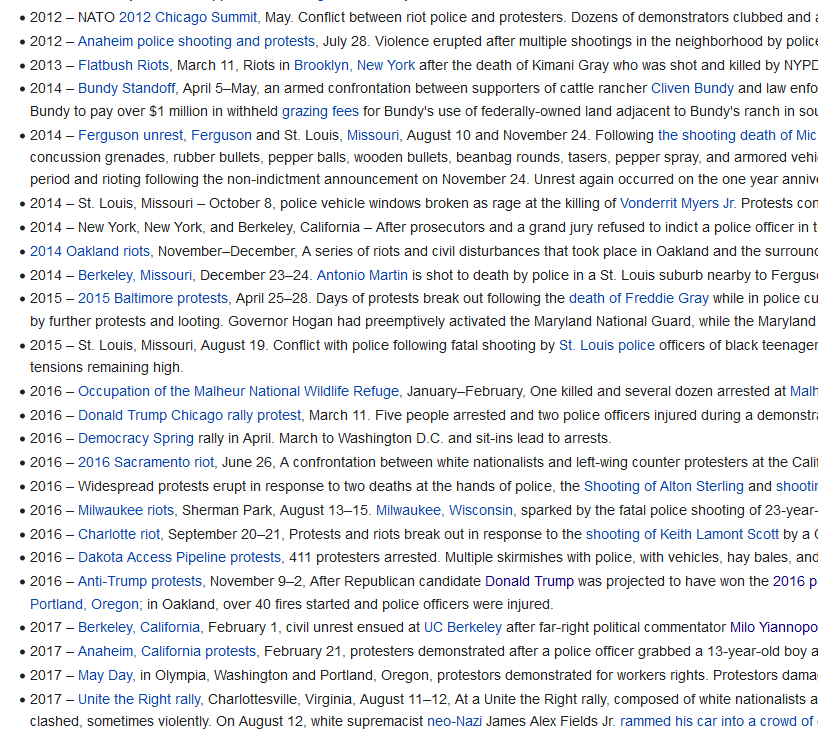The height and width of the screenshot is (736, 818).
Task: Follow the shooting link after Alton Sterling
Action: click(x=797, y=486)
